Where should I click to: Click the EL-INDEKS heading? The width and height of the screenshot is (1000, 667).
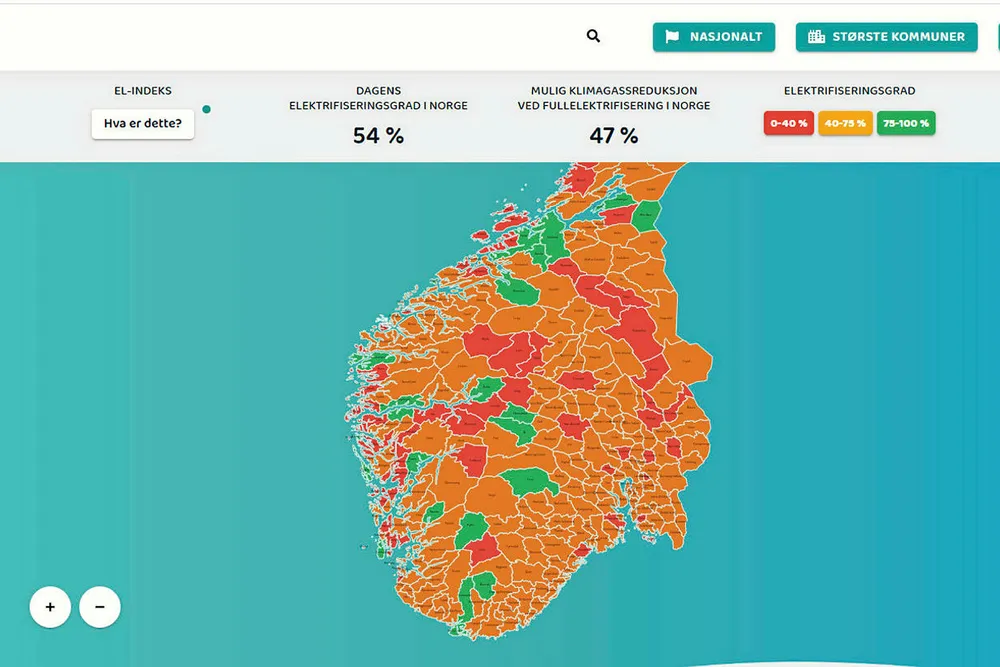[143, 91]
